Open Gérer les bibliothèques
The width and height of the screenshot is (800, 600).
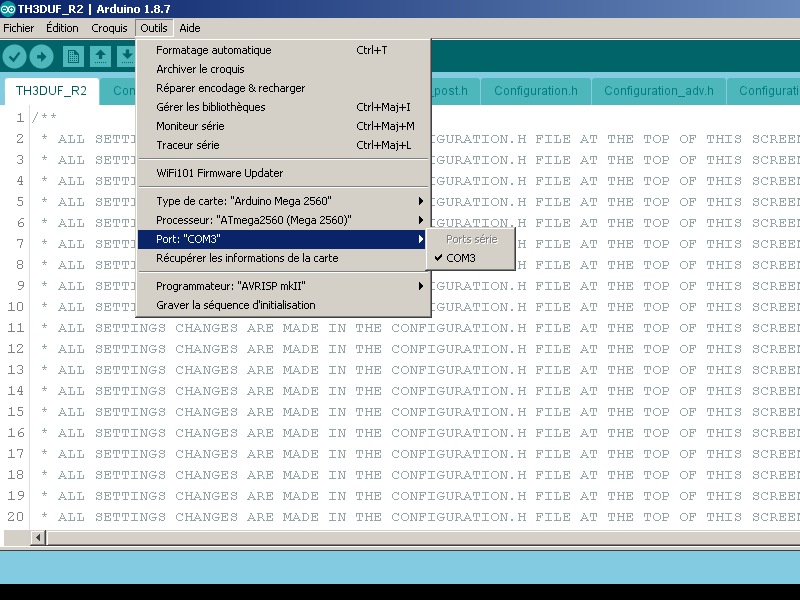284,107
